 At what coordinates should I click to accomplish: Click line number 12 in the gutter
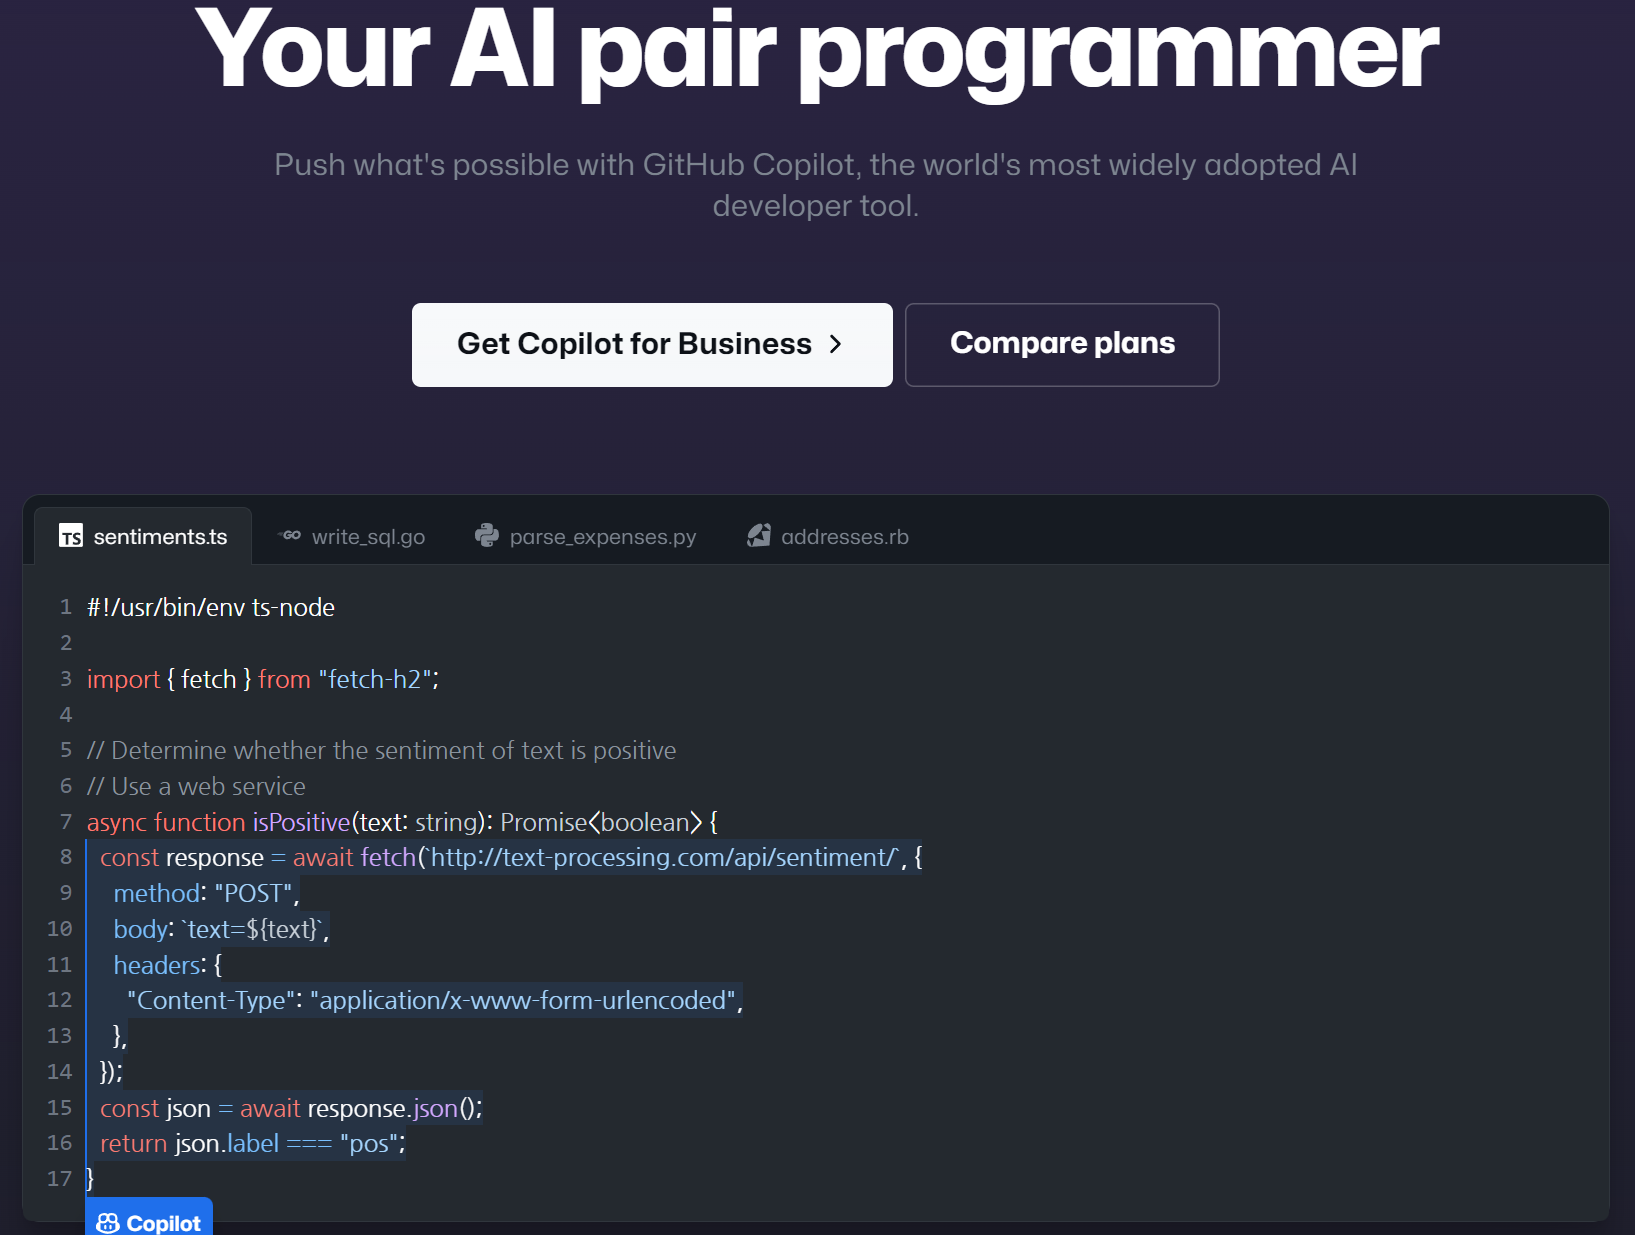60,1000
